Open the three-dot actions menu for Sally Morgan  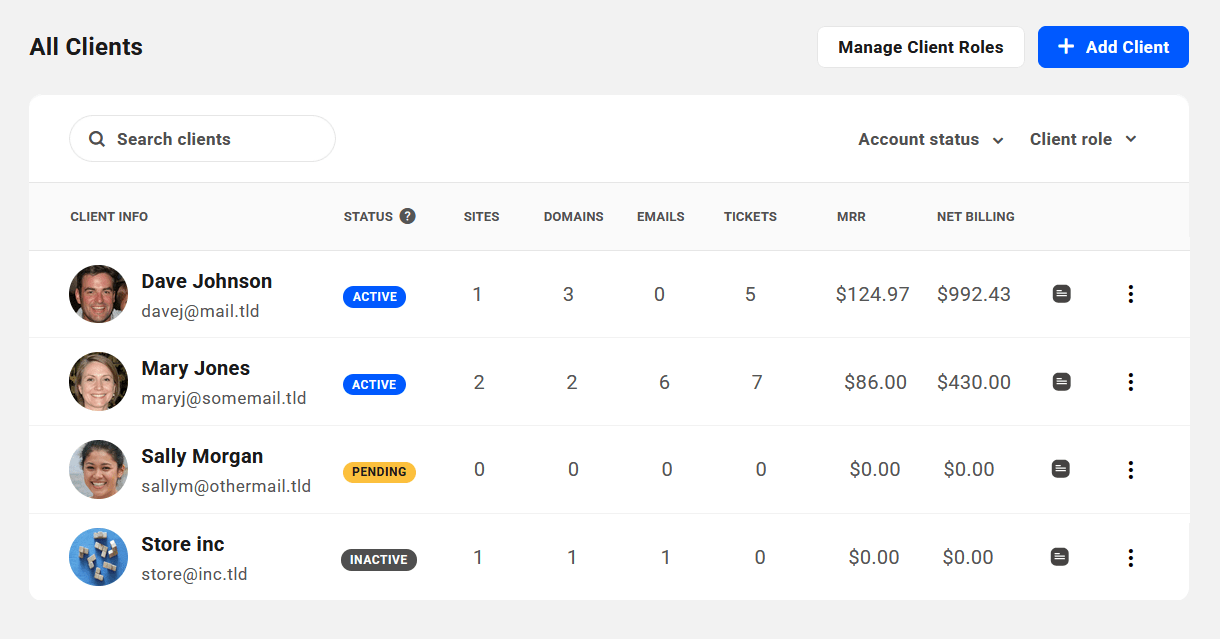pos(1131,469)
